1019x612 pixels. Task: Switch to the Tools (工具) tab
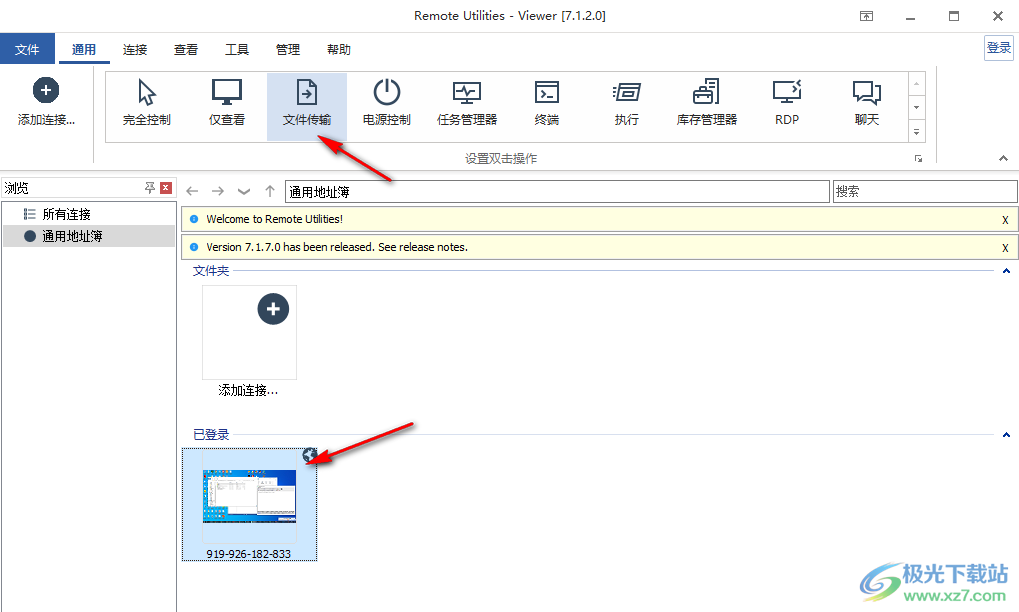pos(237,49)
